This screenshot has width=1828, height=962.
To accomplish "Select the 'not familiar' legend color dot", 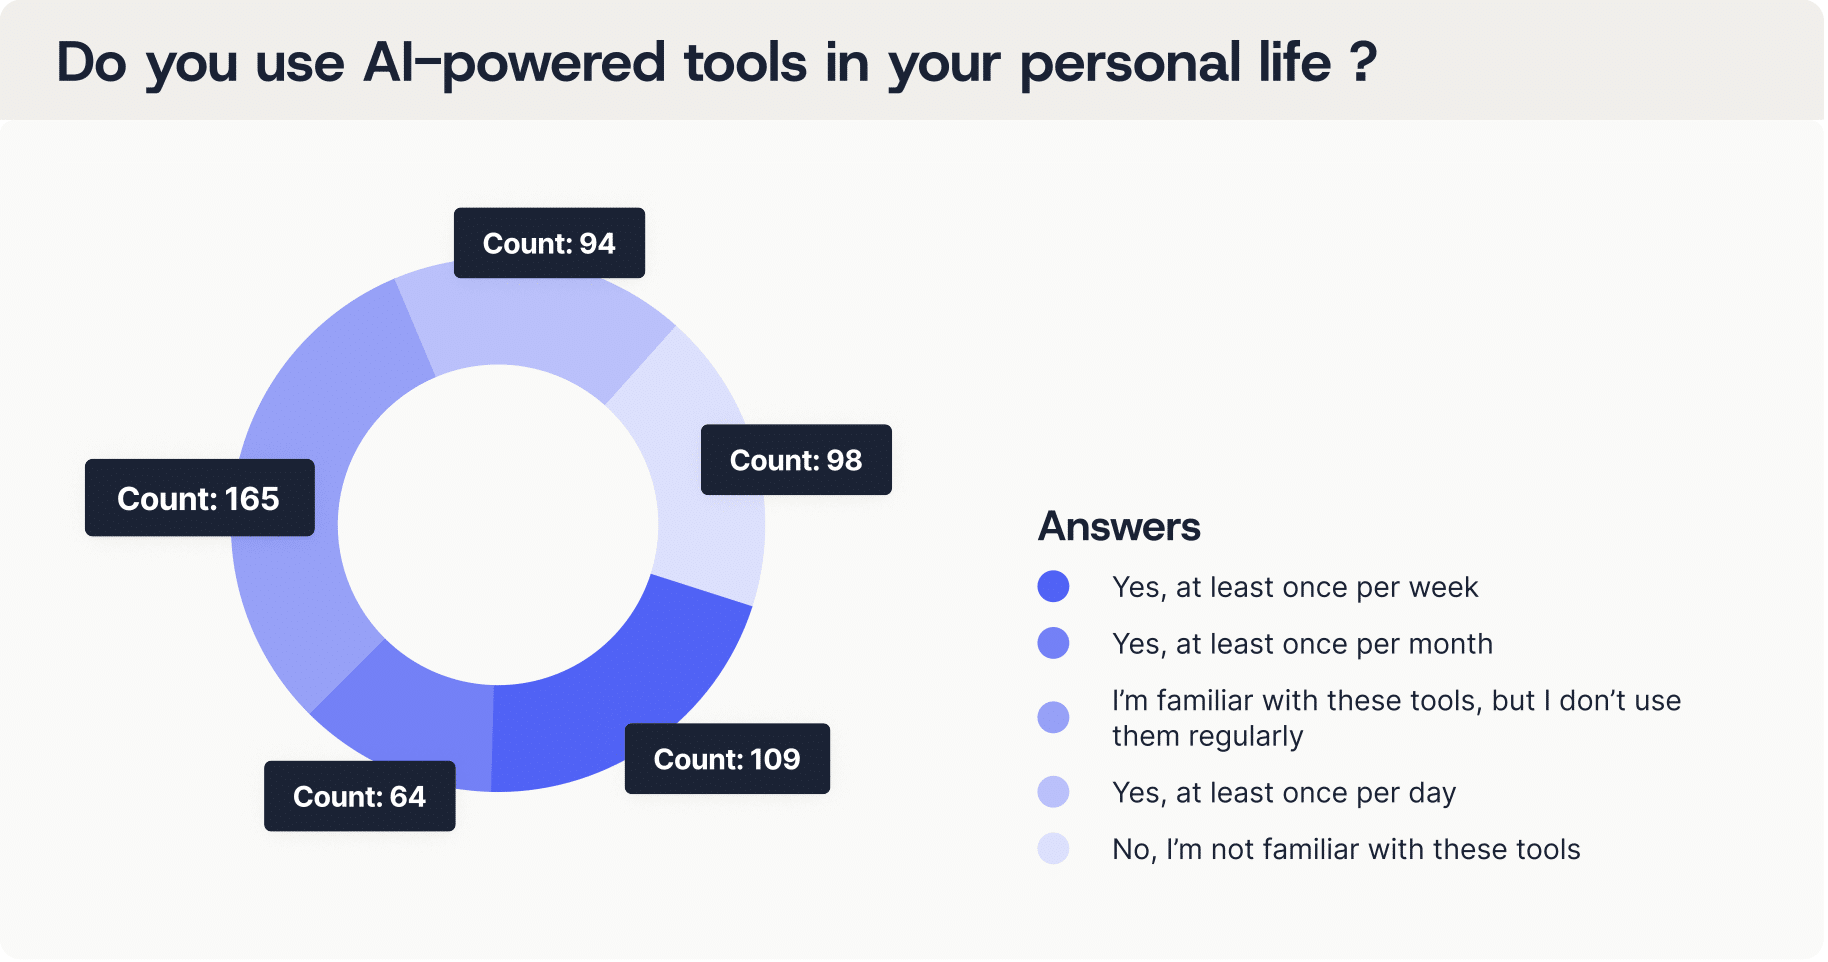I will tap(1053, 849).
